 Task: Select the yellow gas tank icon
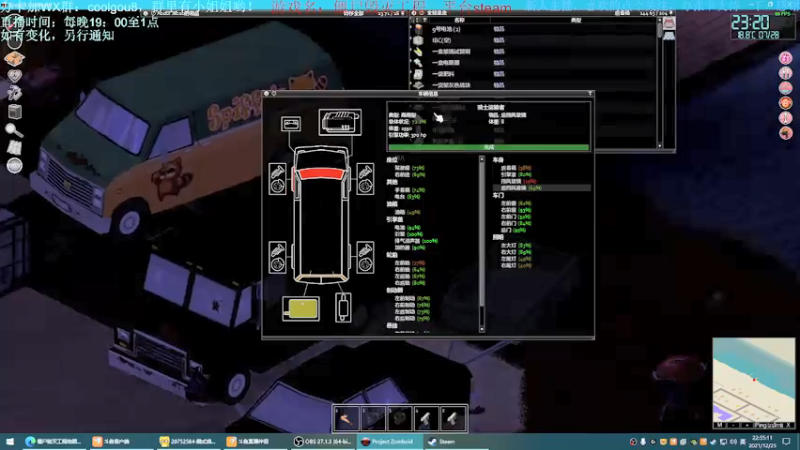coord(301,309)
